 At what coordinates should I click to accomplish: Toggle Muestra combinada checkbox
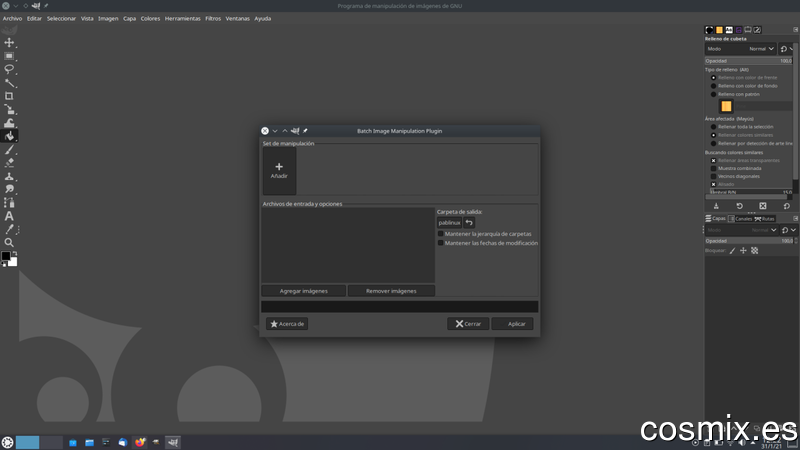point(713,168)
